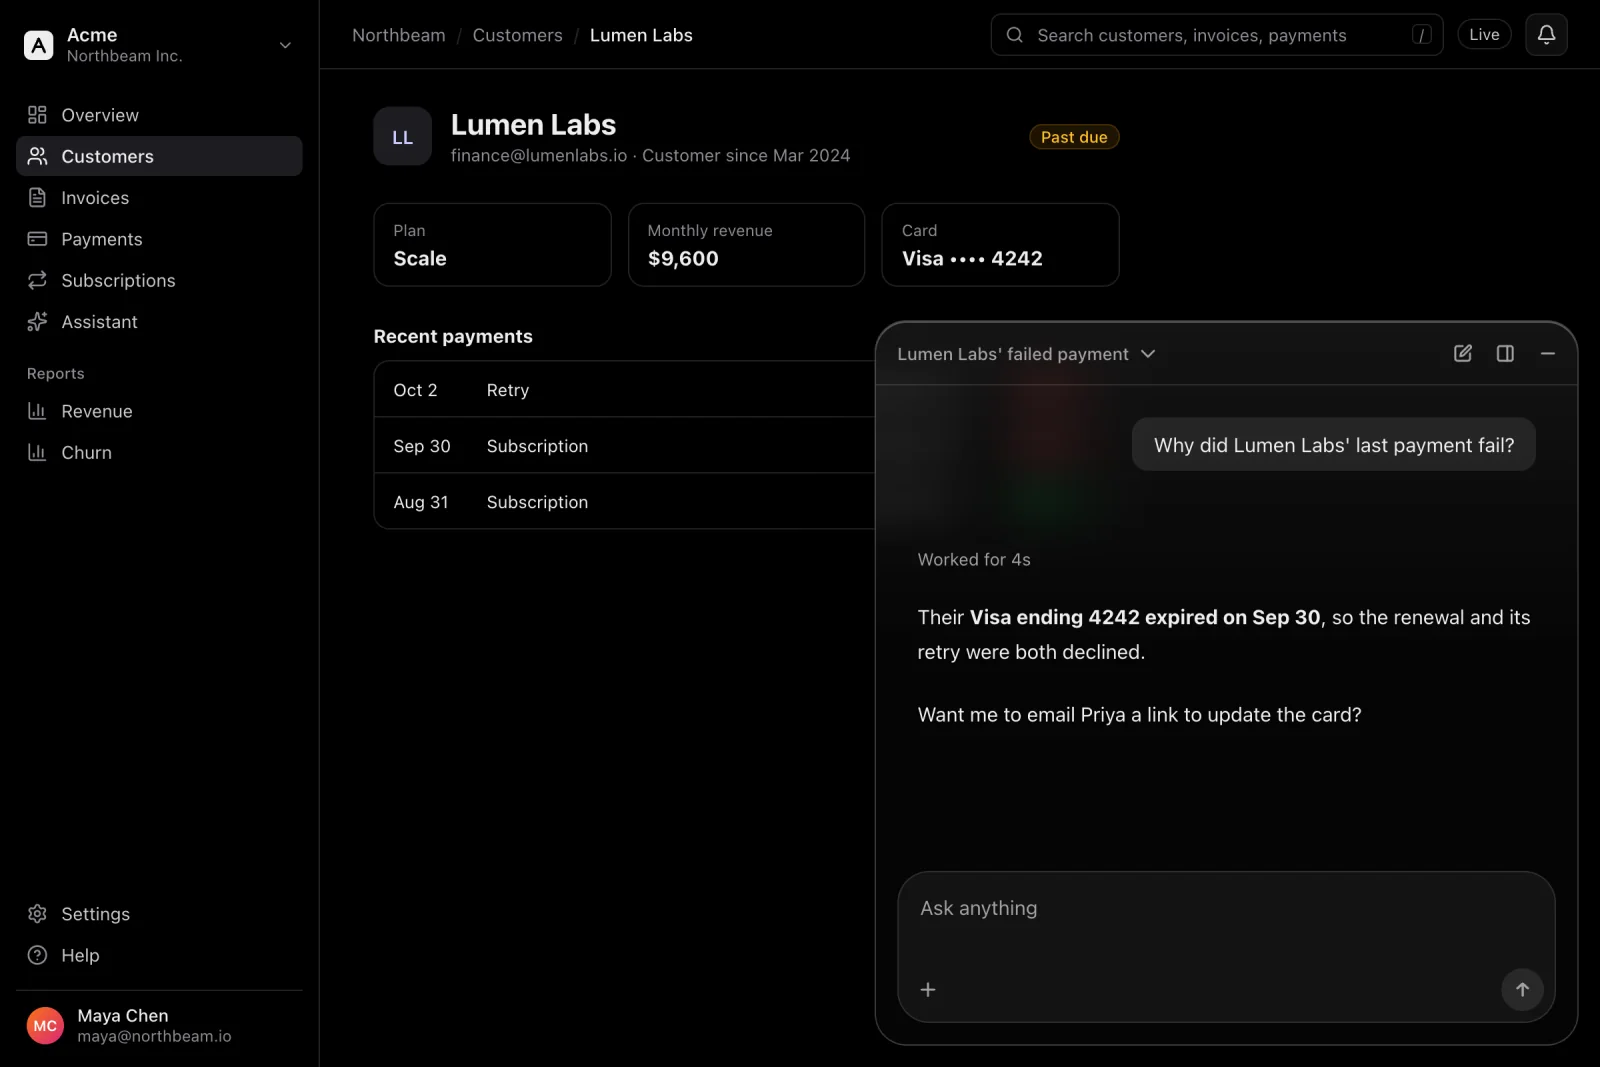
Task: Open the Monthly revenue $9,600 card
Action: coord(746,245)
